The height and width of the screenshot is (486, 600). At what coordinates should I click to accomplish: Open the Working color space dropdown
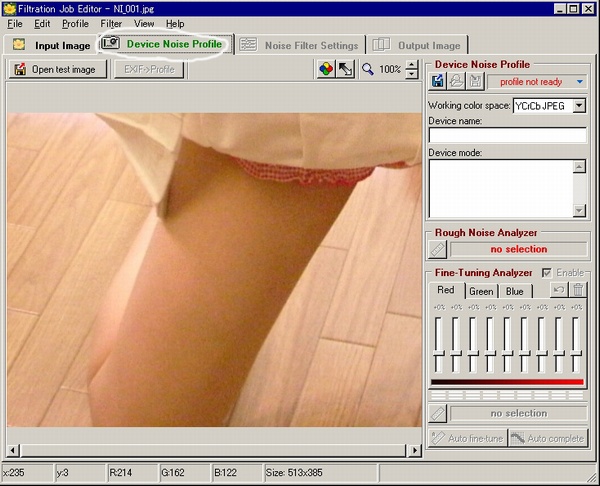click(579, 106)
